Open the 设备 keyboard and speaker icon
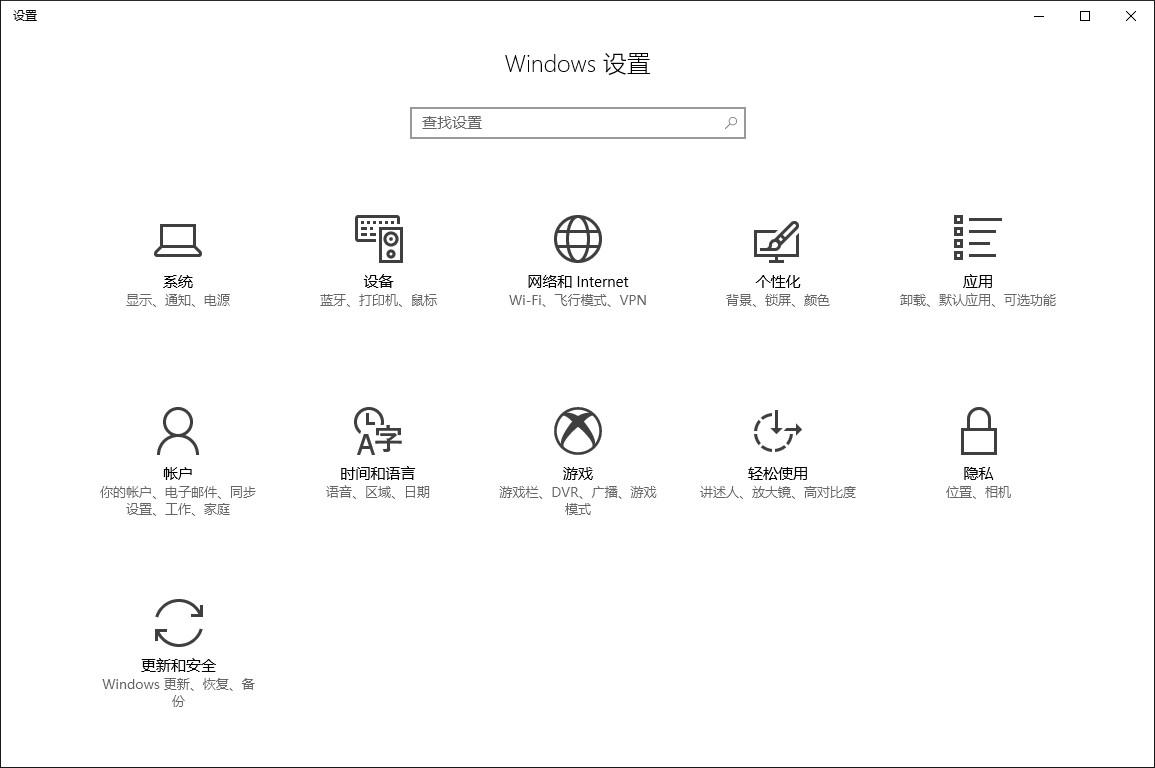 coord(379,239)
